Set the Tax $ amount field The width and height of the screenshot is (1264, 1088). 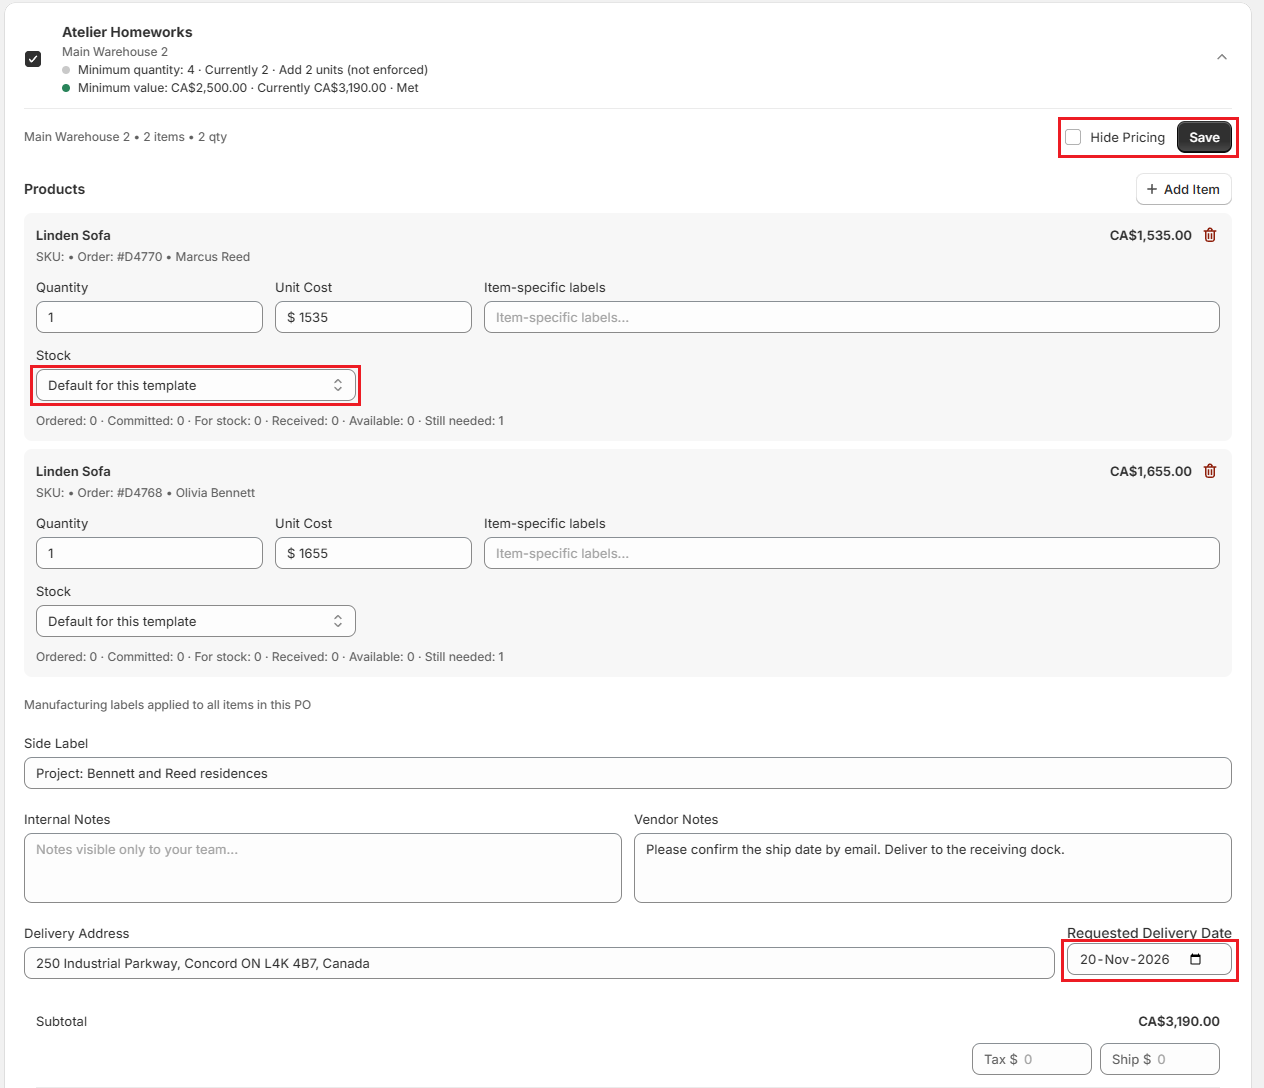[x=1032, y=1059]
